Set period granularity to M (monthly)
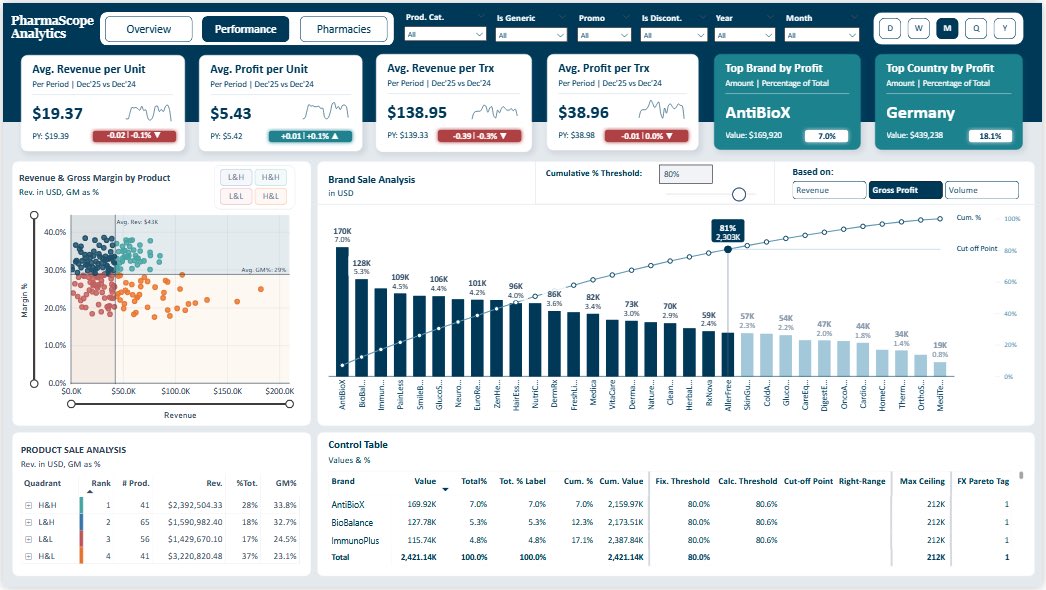 pyautogui.click(x=947, y=28)
